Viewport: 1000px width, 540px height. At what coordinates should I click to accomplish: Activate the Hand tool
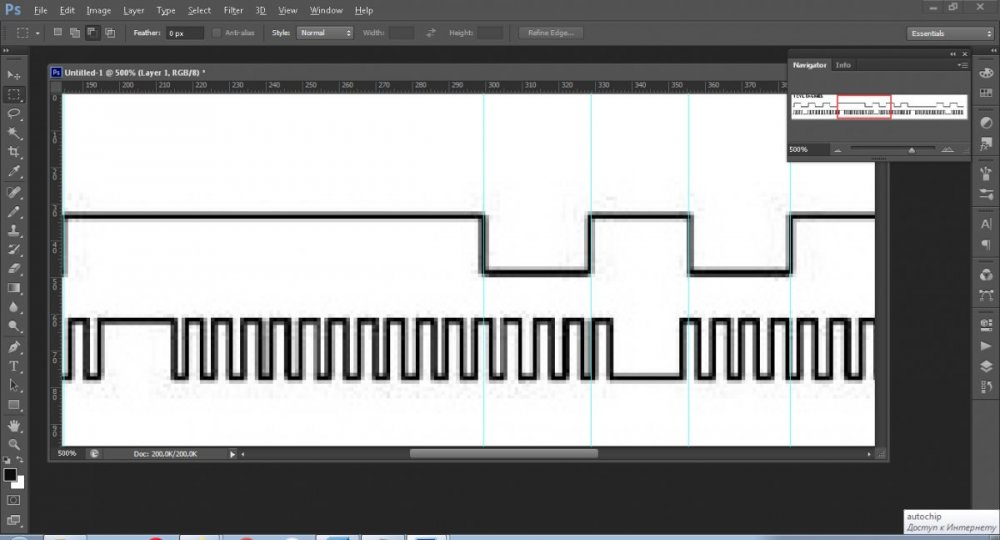(14, 424)
